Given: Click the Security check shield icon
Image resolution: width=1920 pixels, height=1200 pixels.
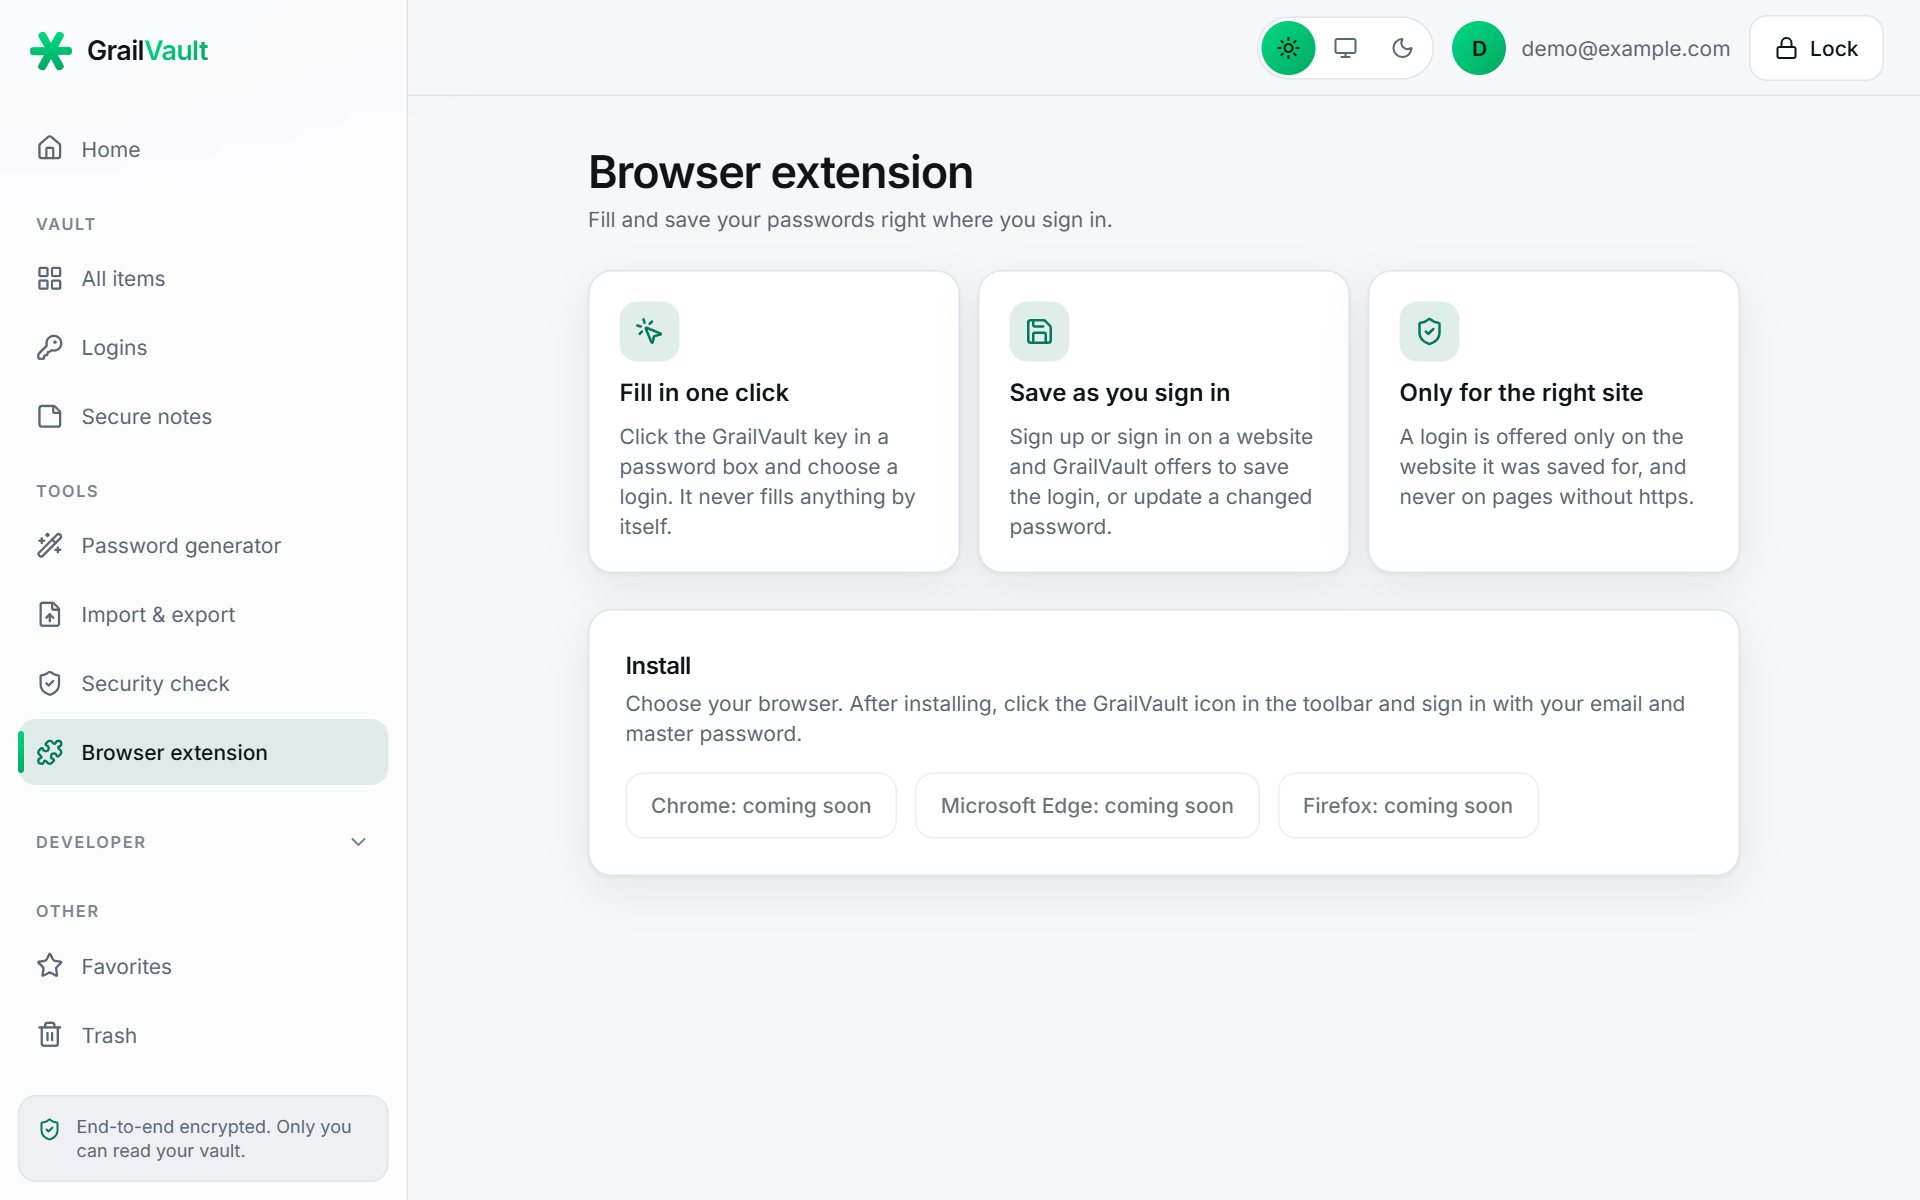Looking at the screenshot, I should click(x=50, y=683).
